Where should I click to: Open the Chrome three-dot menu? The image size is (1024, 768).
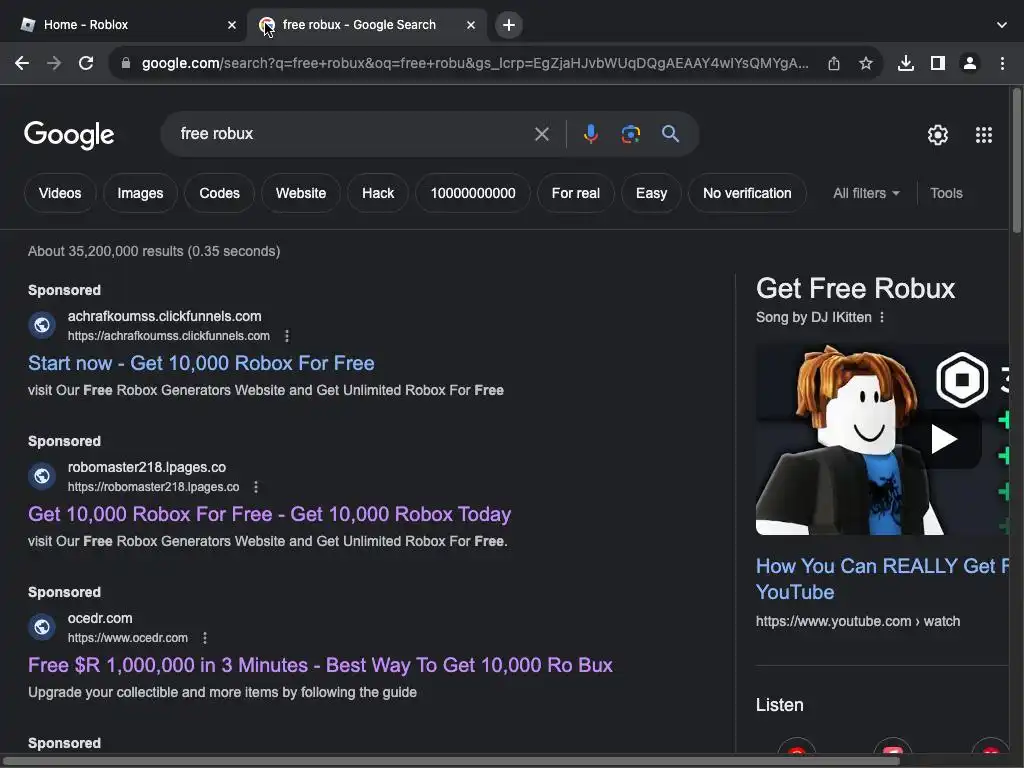click(1002, 63)
